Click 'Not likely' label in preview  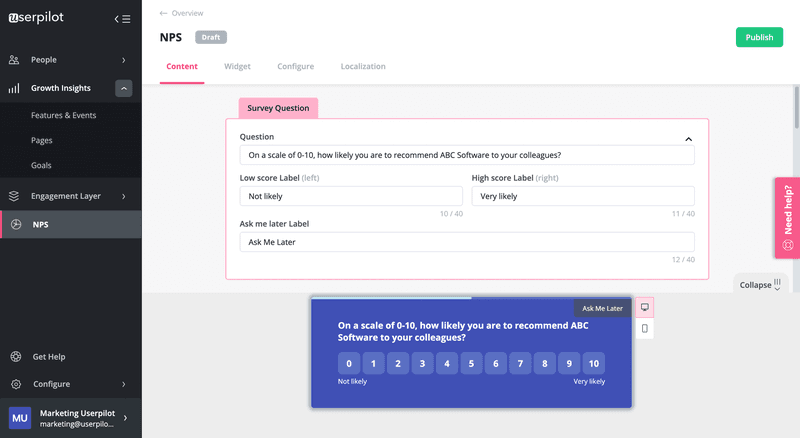[x=352, y=381]
